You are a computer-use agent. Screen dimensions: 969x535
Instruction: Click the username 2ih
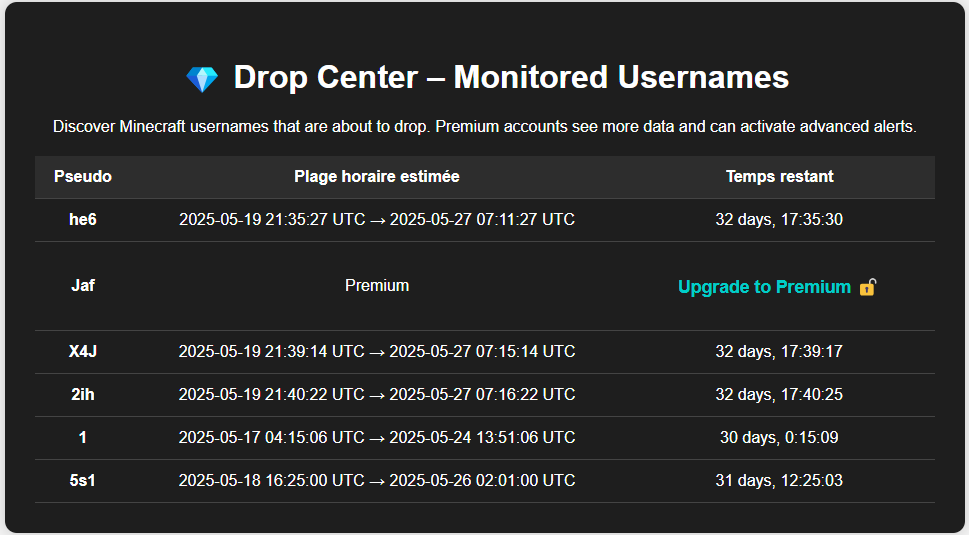point(83,394)
